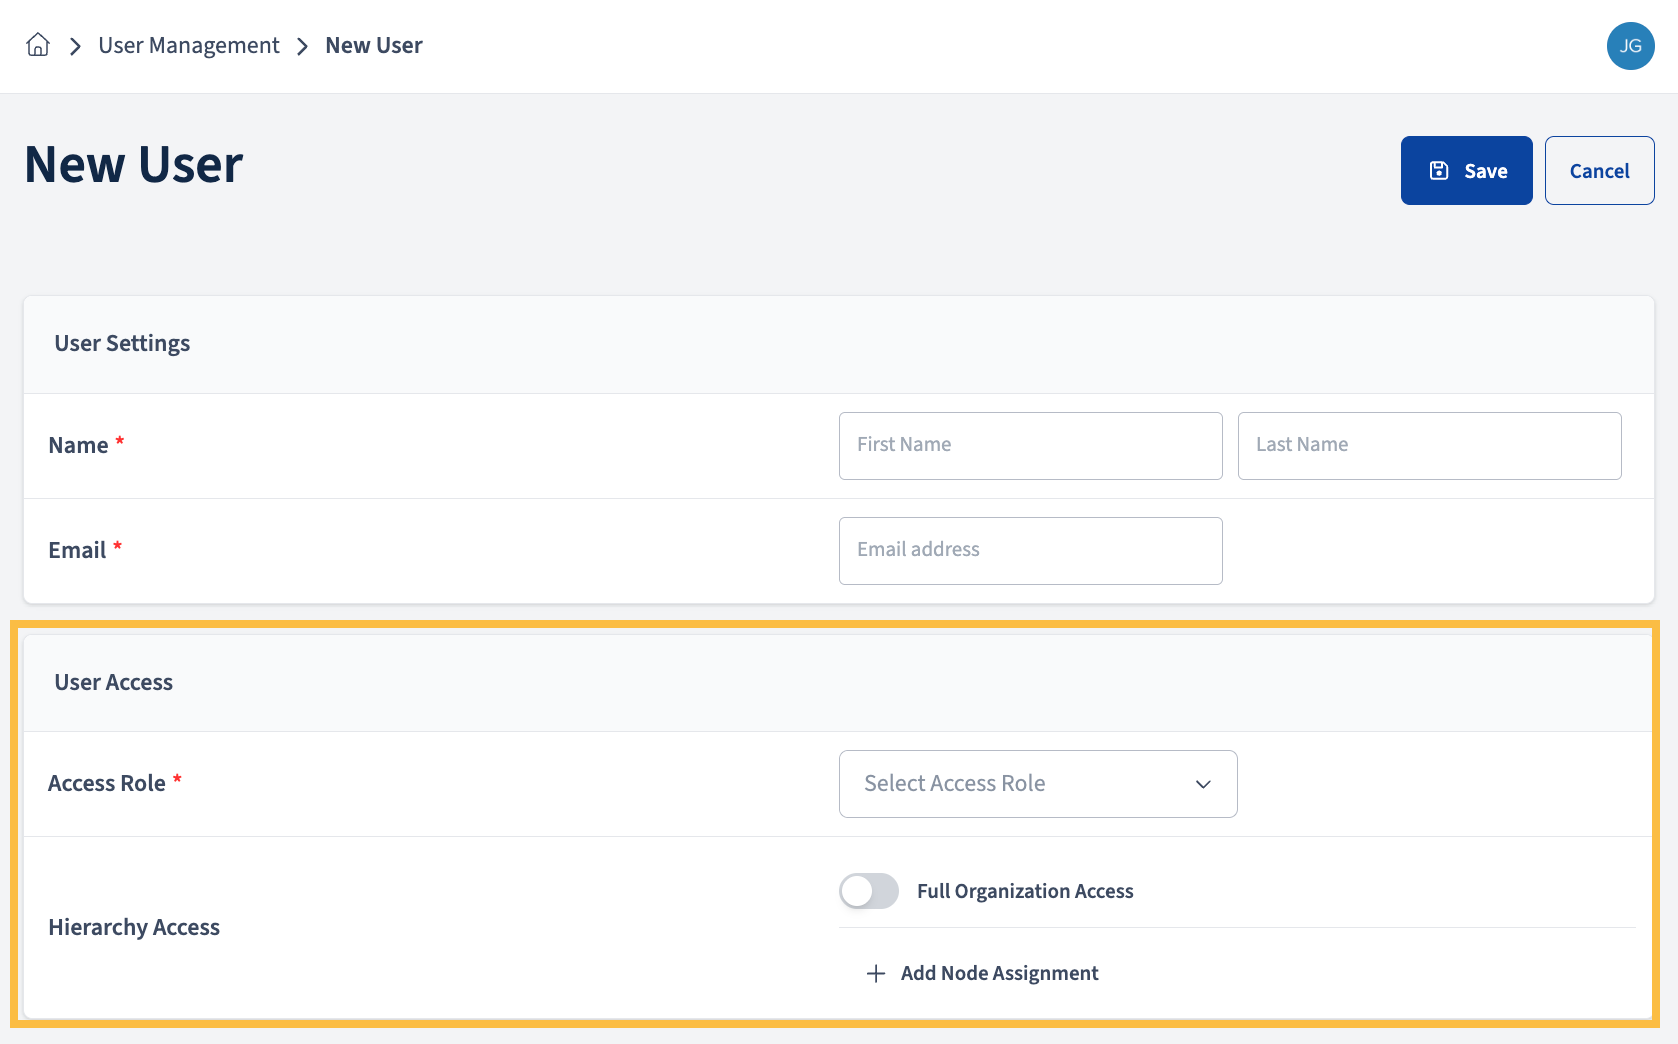
Task: Open User Management breadcrumb
Action: click(189, 46)
